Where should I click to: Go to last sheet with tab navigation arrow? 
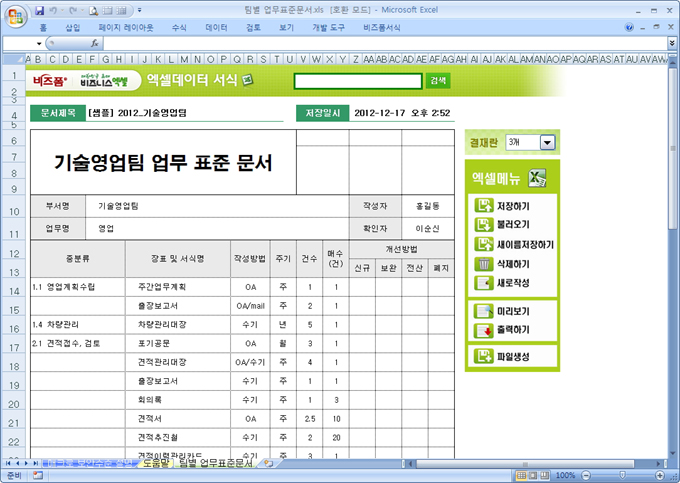coord(36,463)
